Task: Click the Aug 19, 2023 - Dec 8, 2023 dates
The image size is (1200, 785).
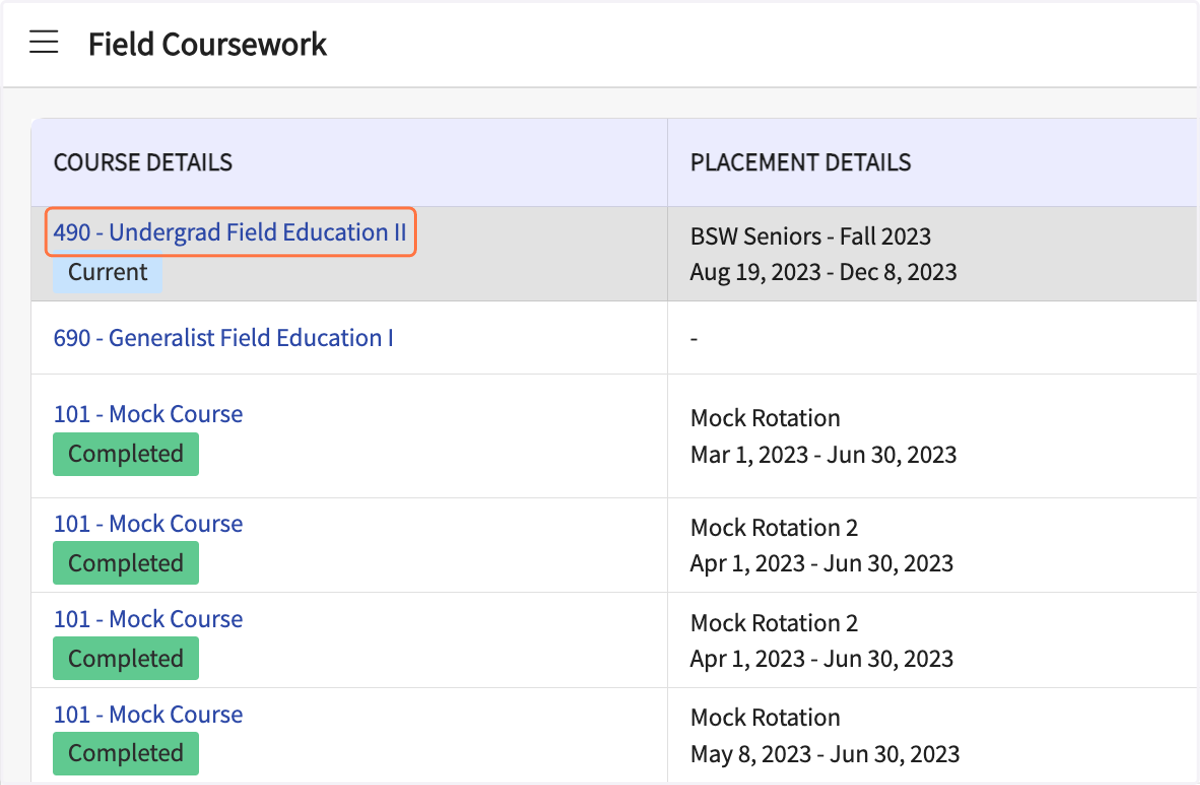Action: coord(823,272)
